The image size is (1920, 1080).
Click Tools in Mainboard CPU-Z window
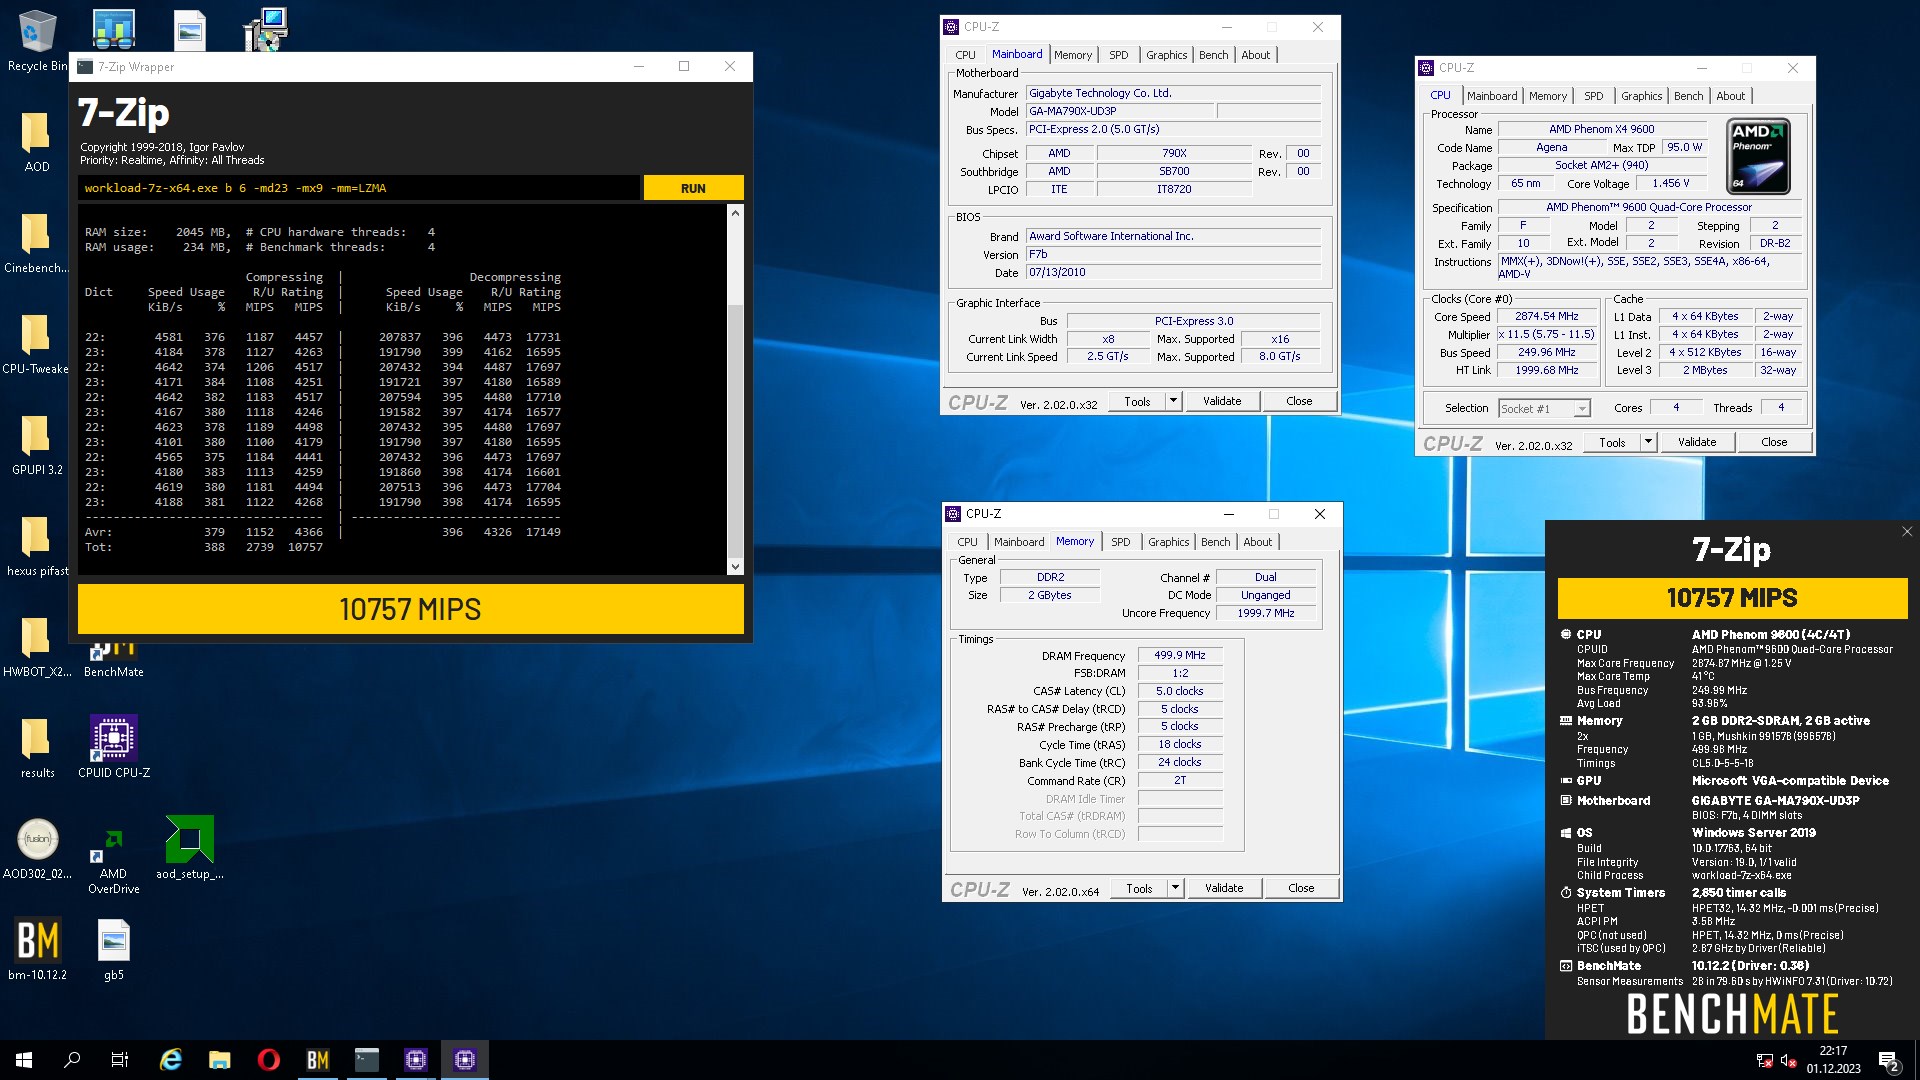tap(1137, 401)
